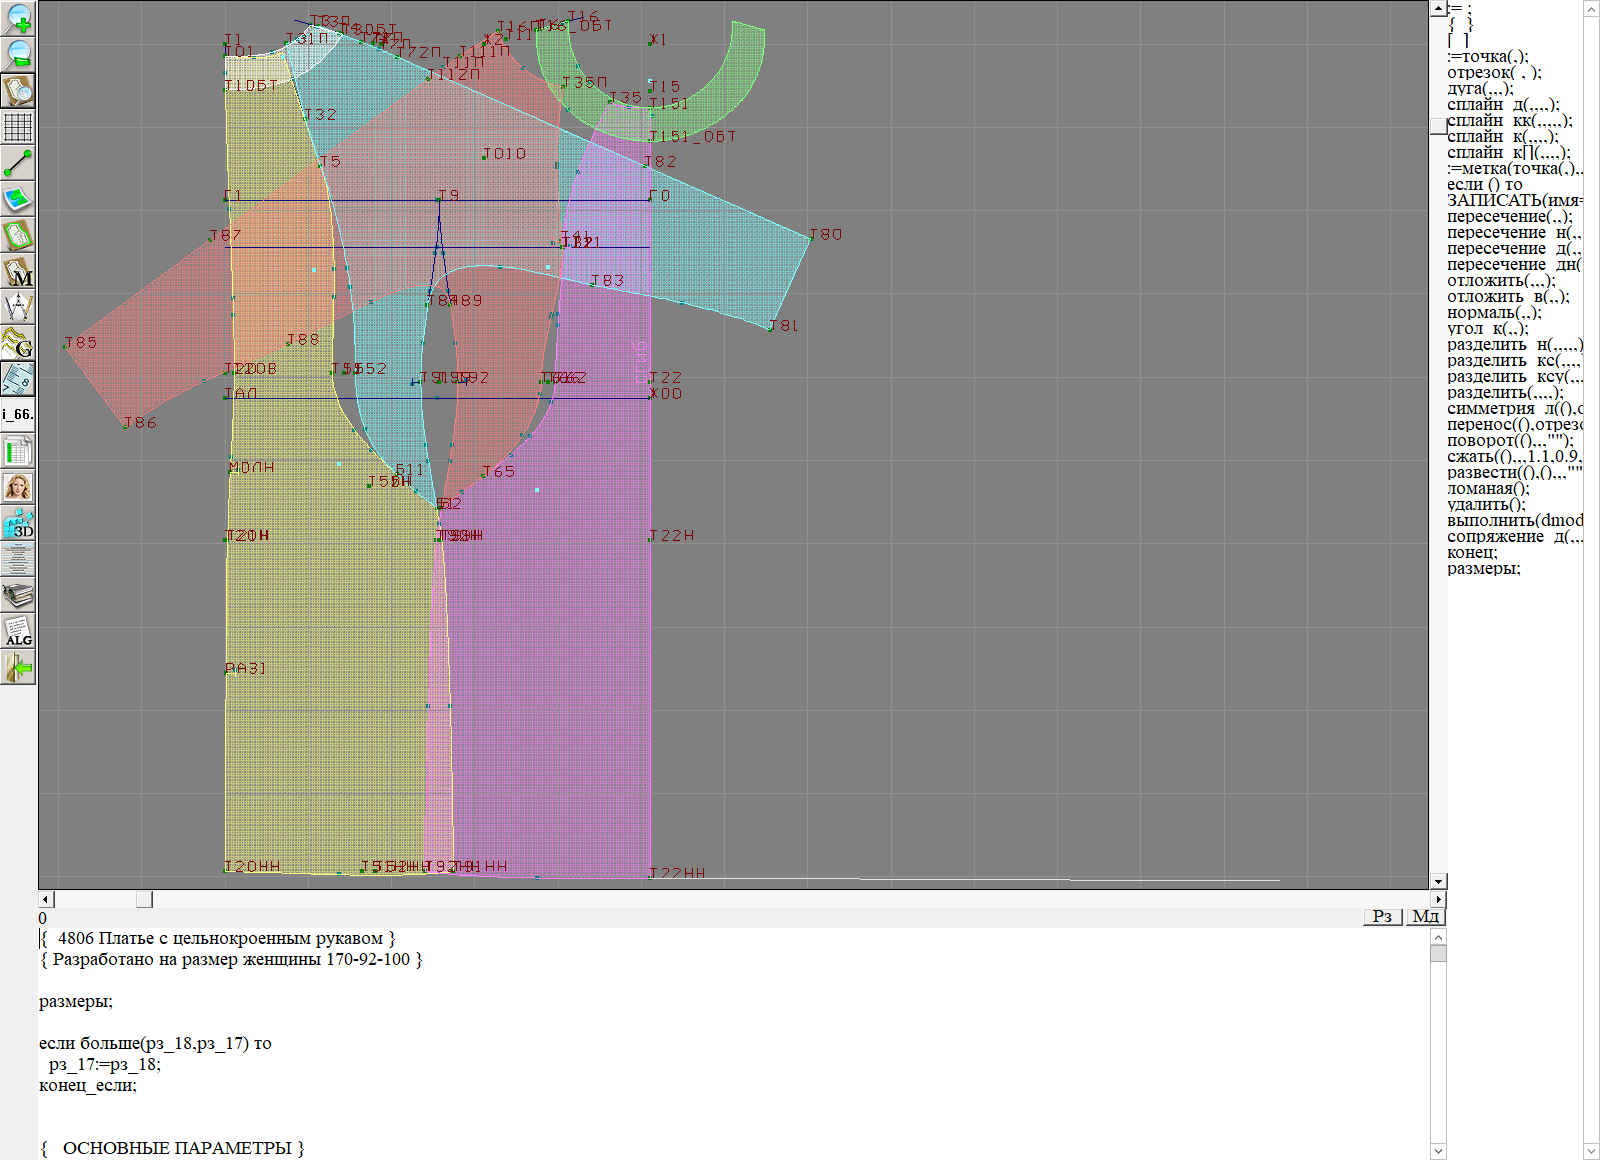Open the pattern pieces M icon
The image size is (1600, 1160).
pyautogui.click(x=18, y=272)
